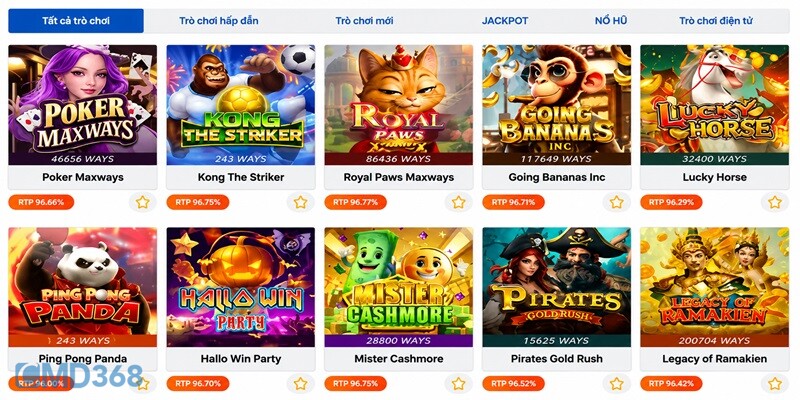Add Legacy of Ramakien to favorites star
The width and height of the screenshot is (800, 400).
775,384
